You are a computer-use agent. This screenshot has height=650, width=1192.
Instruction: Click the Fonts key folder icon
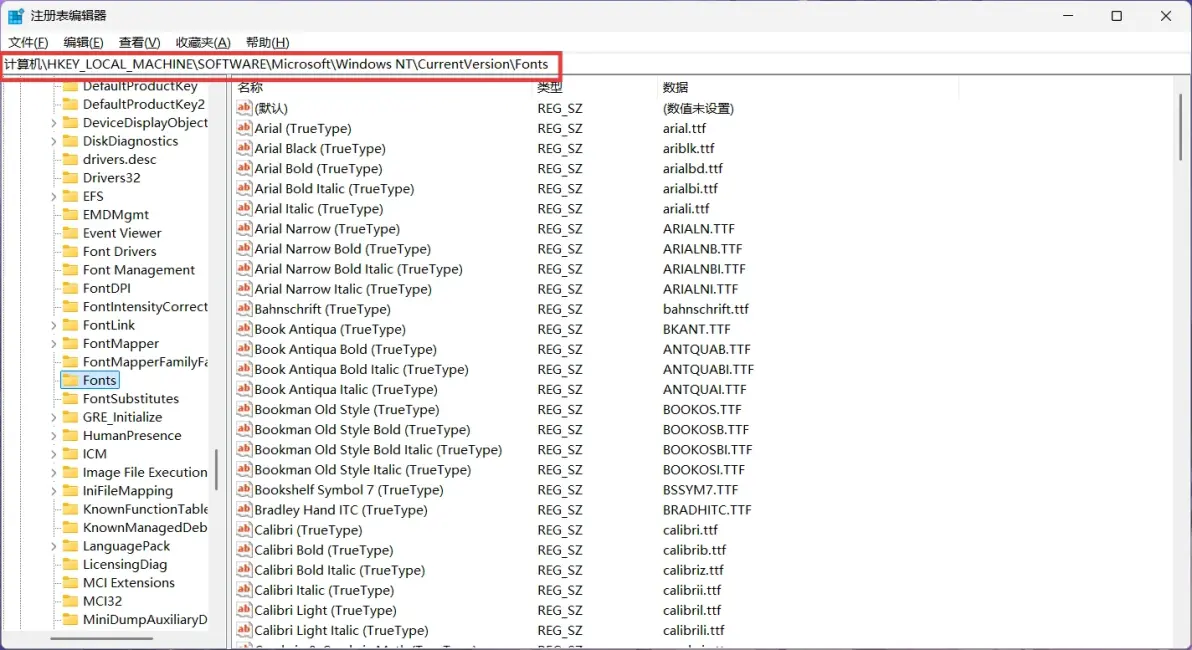point(71,380)
